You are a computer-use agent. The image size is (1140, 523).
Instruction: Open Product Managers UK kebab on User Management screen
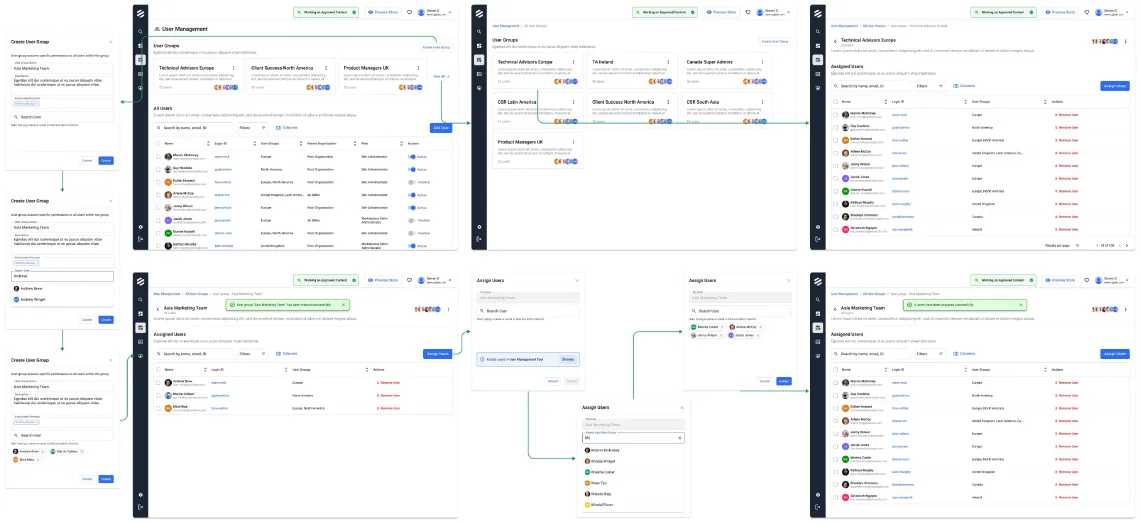[419, 68]
